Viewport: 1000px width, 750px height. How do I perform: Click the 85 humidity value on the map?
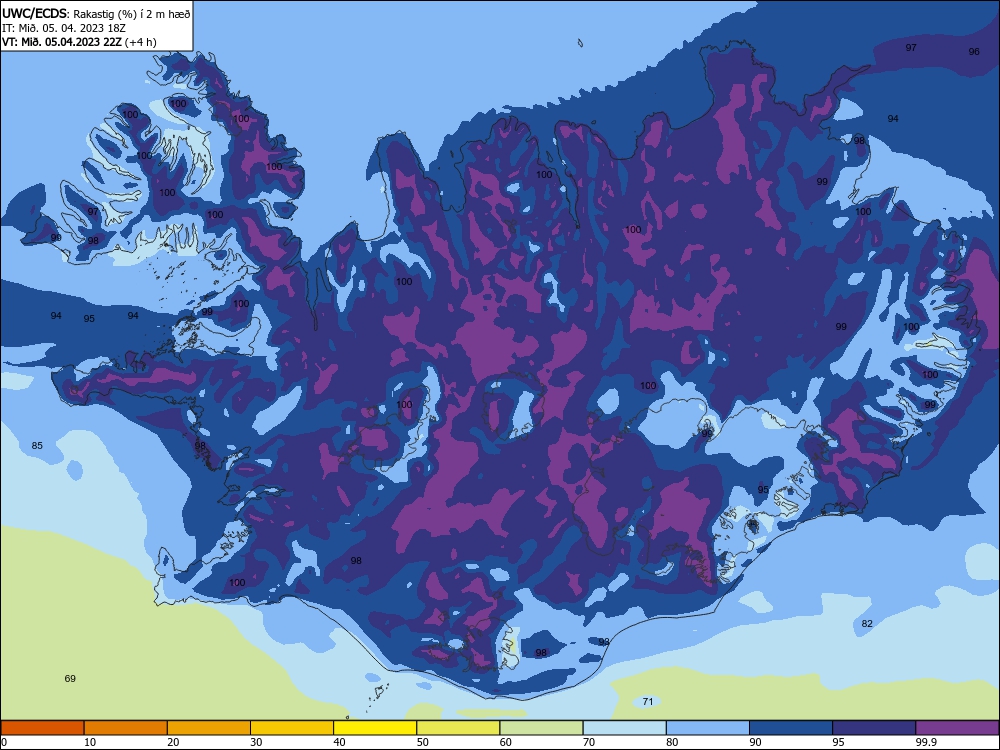click(x=37, y=446)
